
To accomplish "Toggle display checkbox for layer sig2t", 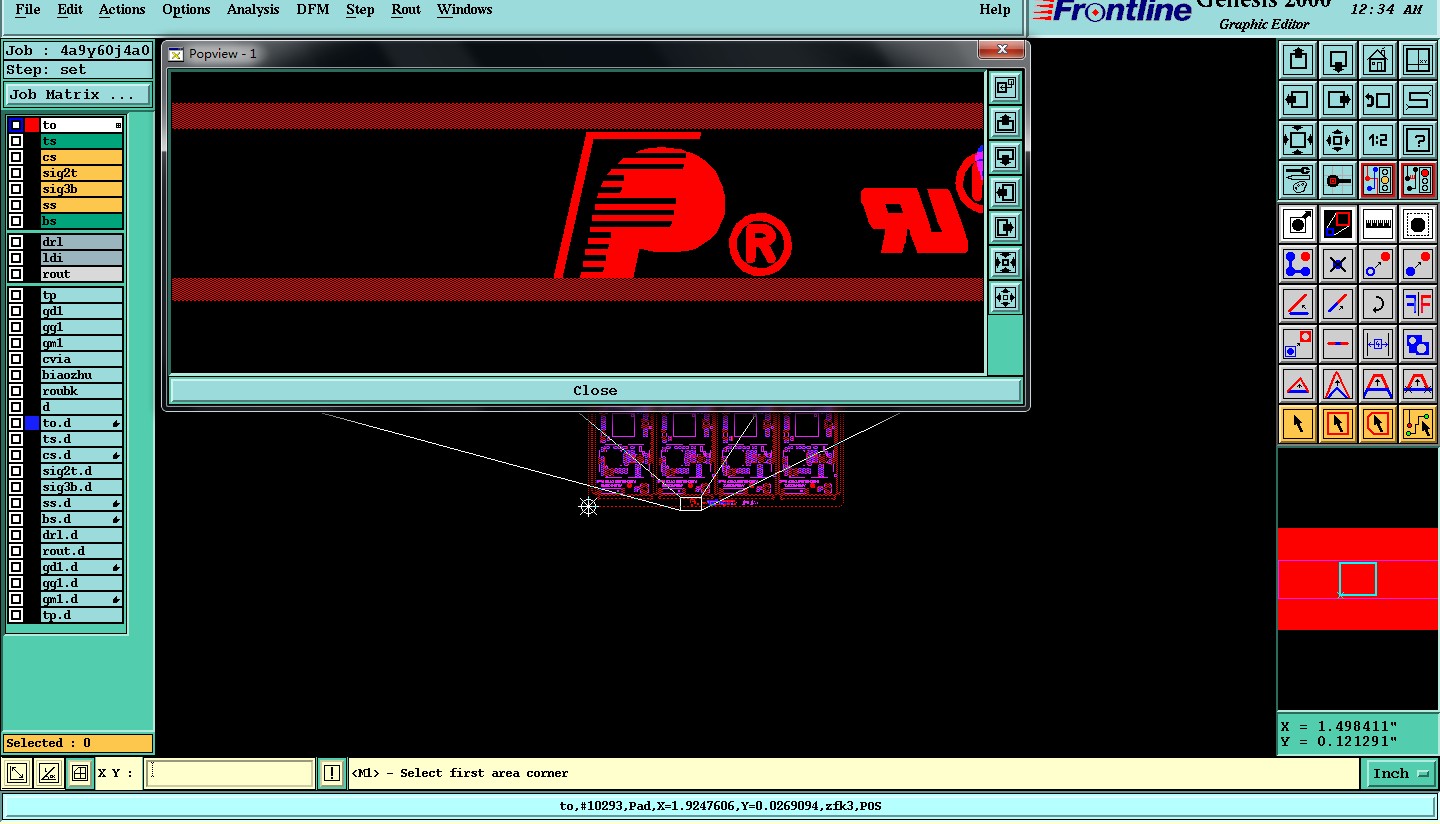I will coord(16,173).
